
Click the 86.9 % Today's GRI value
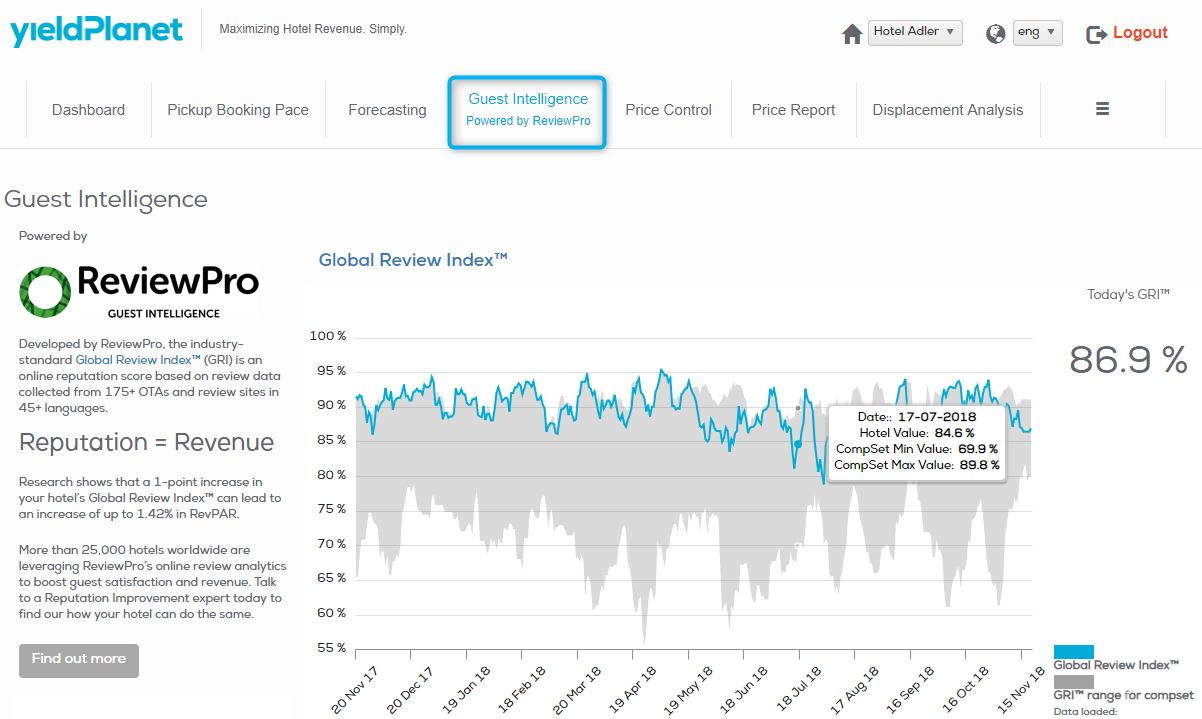coord(1129,359)
